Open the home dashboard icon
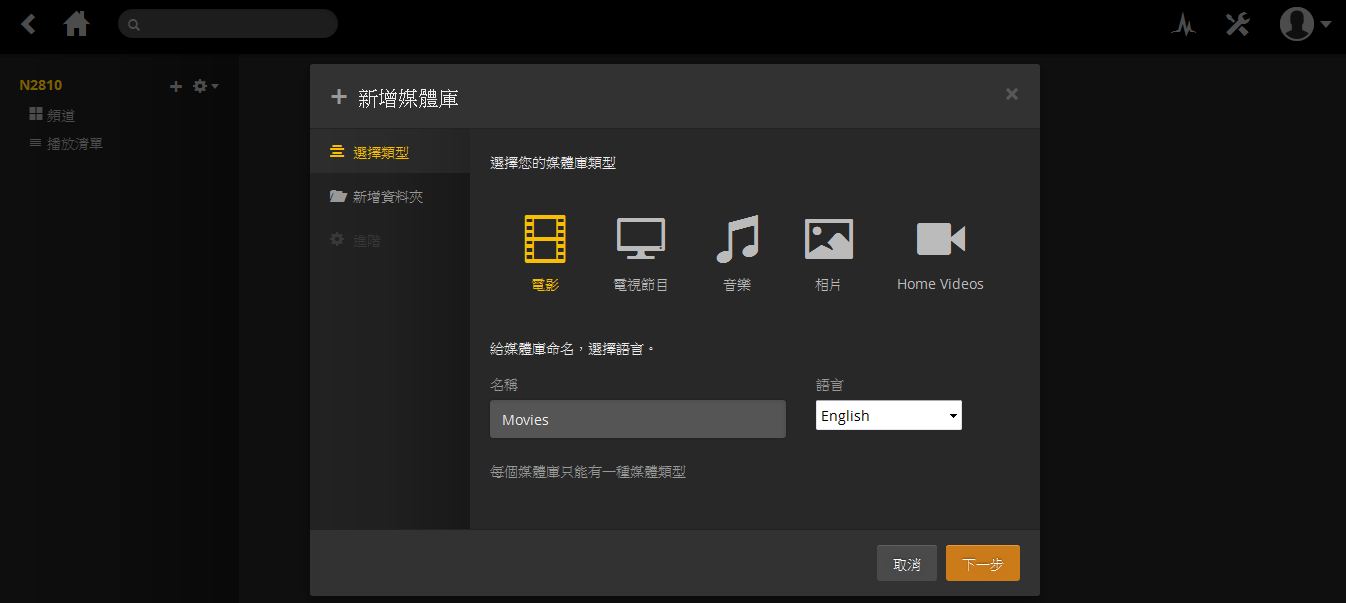This screenshot has width=1346, height=603. click(x=77, y=24)
